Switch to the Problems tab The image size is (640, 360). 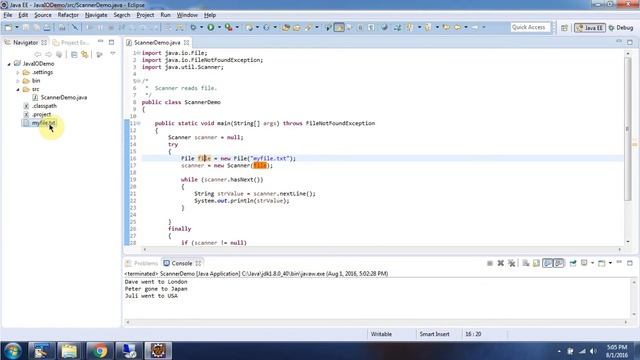pos(142,263)
